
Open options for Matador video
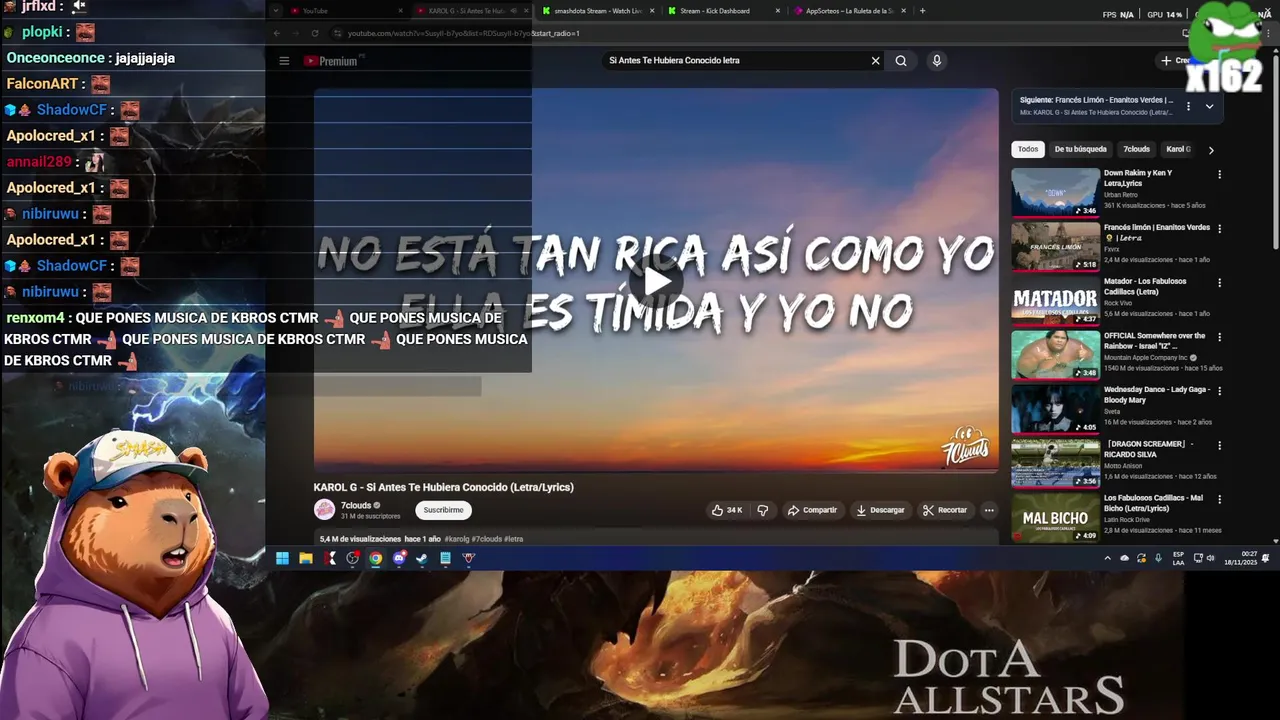(1219, 282)
